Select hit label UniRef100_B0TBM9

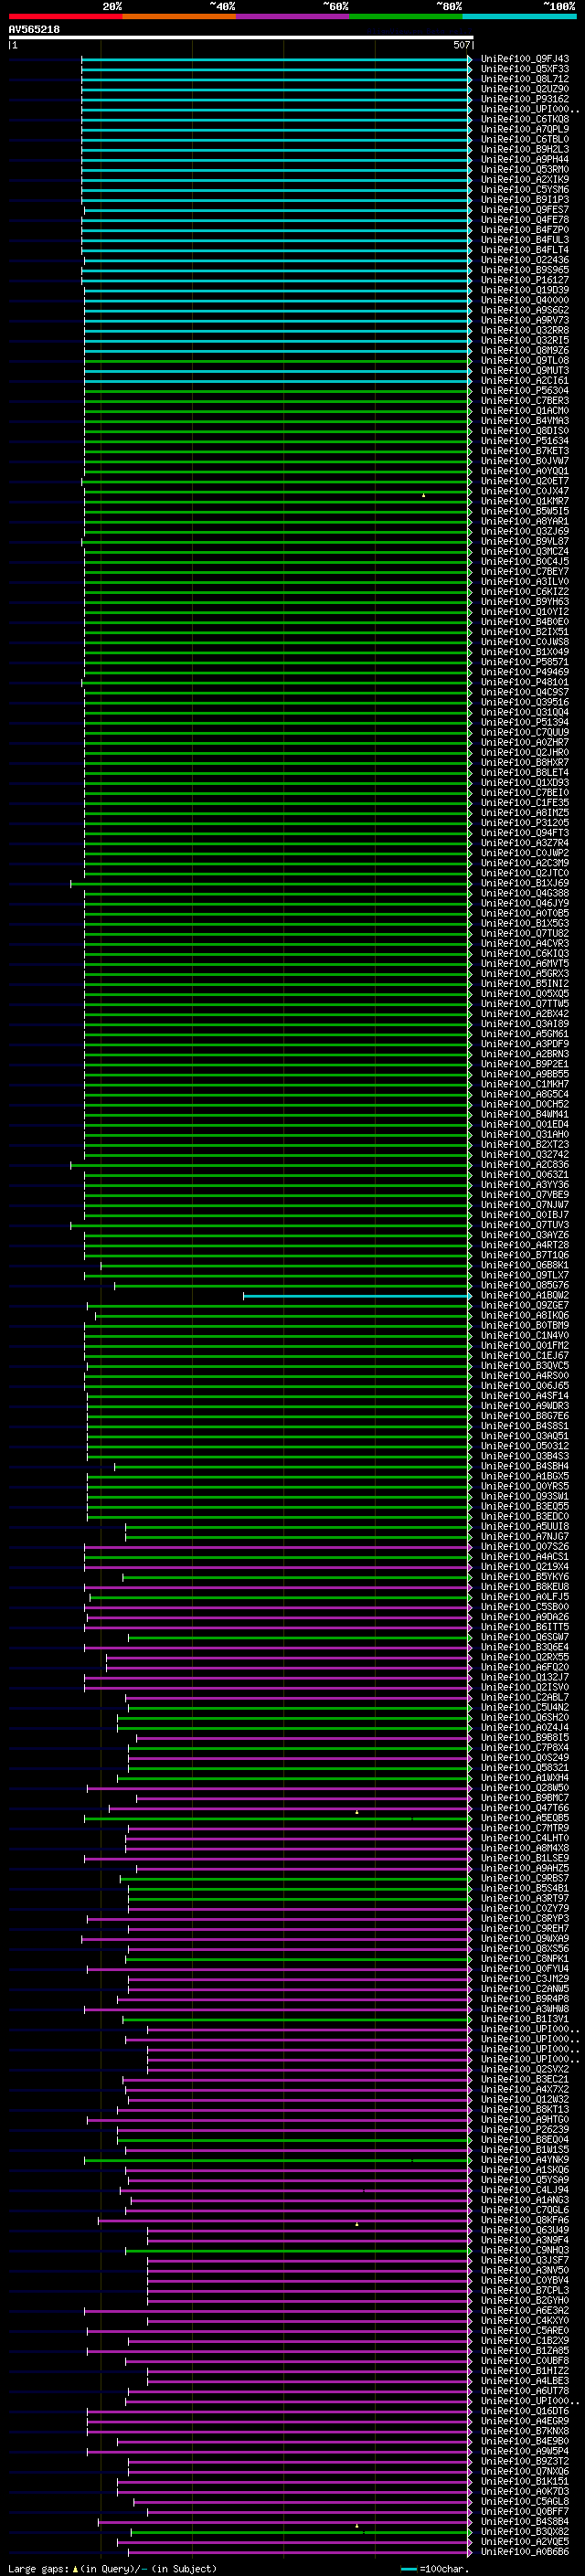(x=525, y=1325)
